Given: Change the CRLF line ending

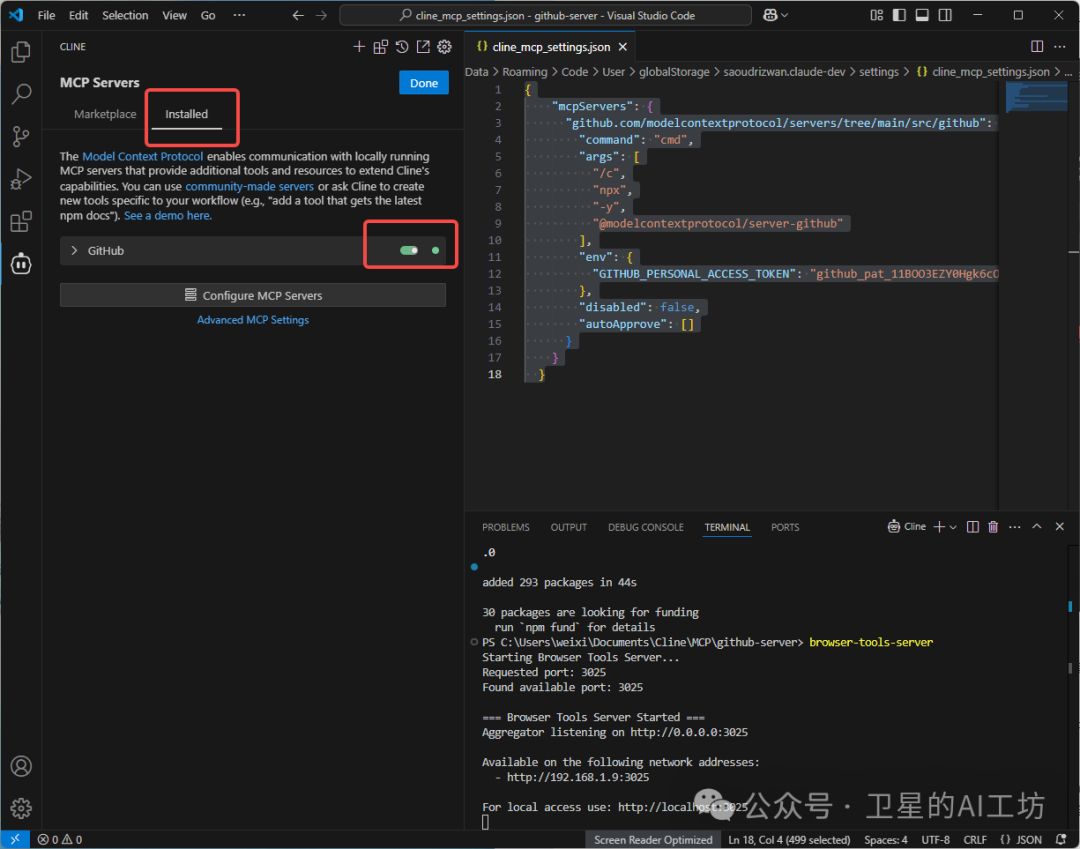Looking at the screenshot, I should (x=975, y=839).
